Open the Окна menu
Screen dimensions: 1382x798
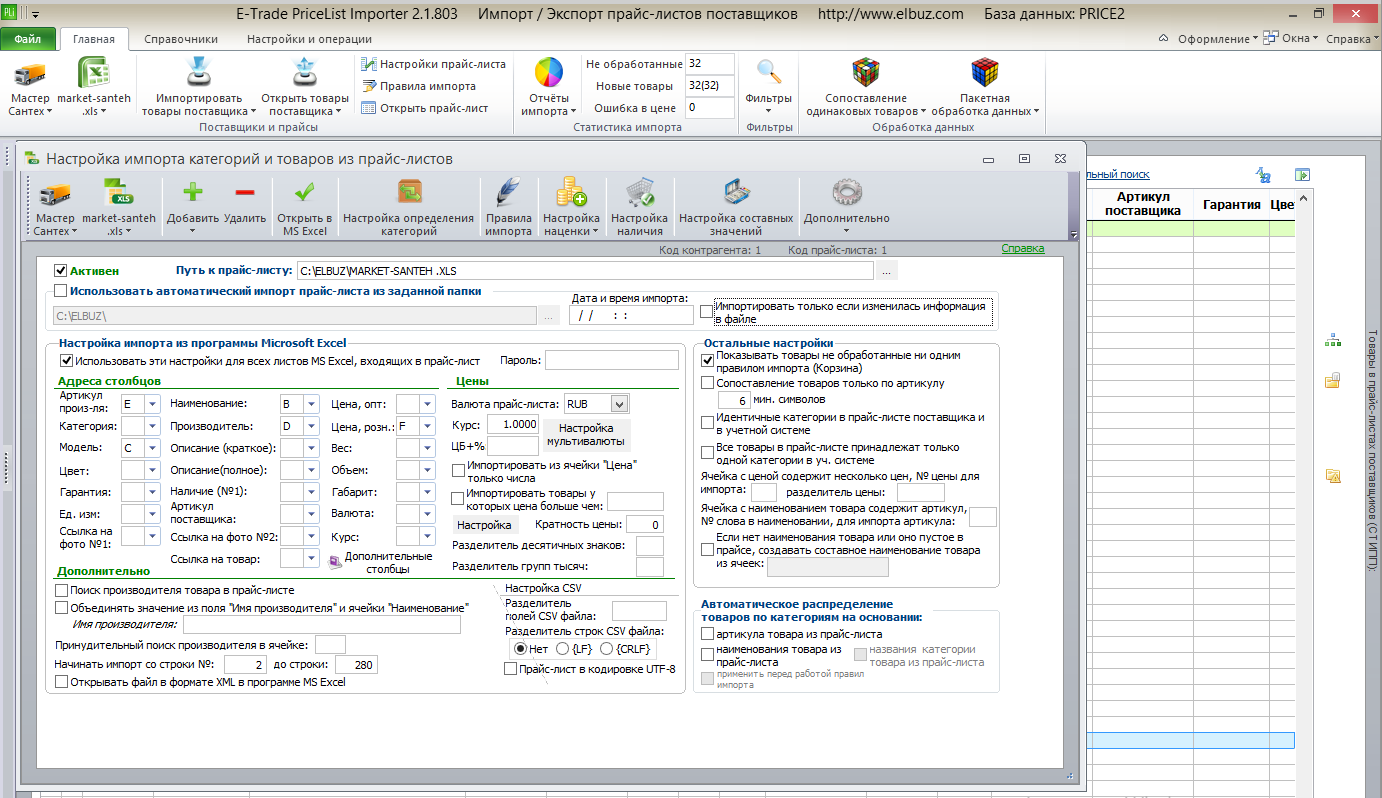click(x=1292, y=39)
